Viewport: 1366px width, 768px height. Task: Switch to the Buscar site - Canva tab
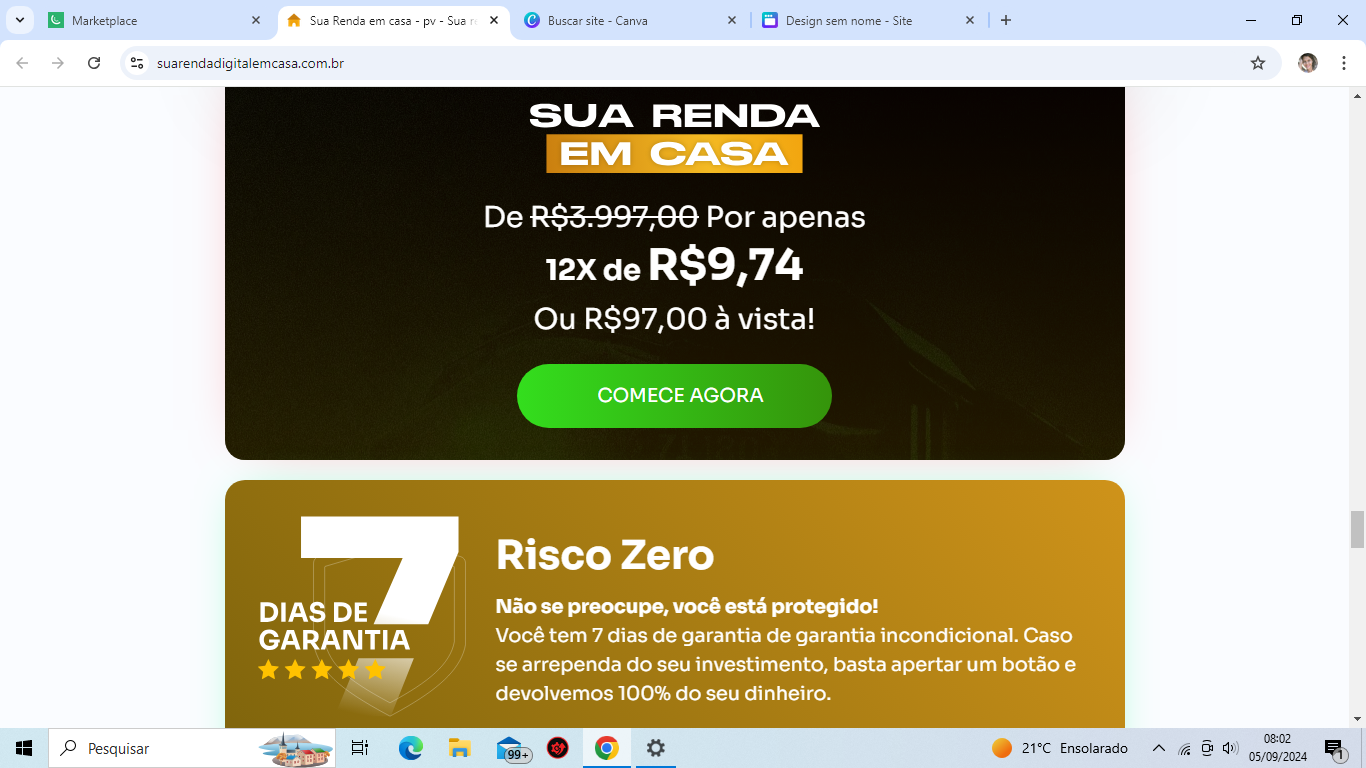630,20
